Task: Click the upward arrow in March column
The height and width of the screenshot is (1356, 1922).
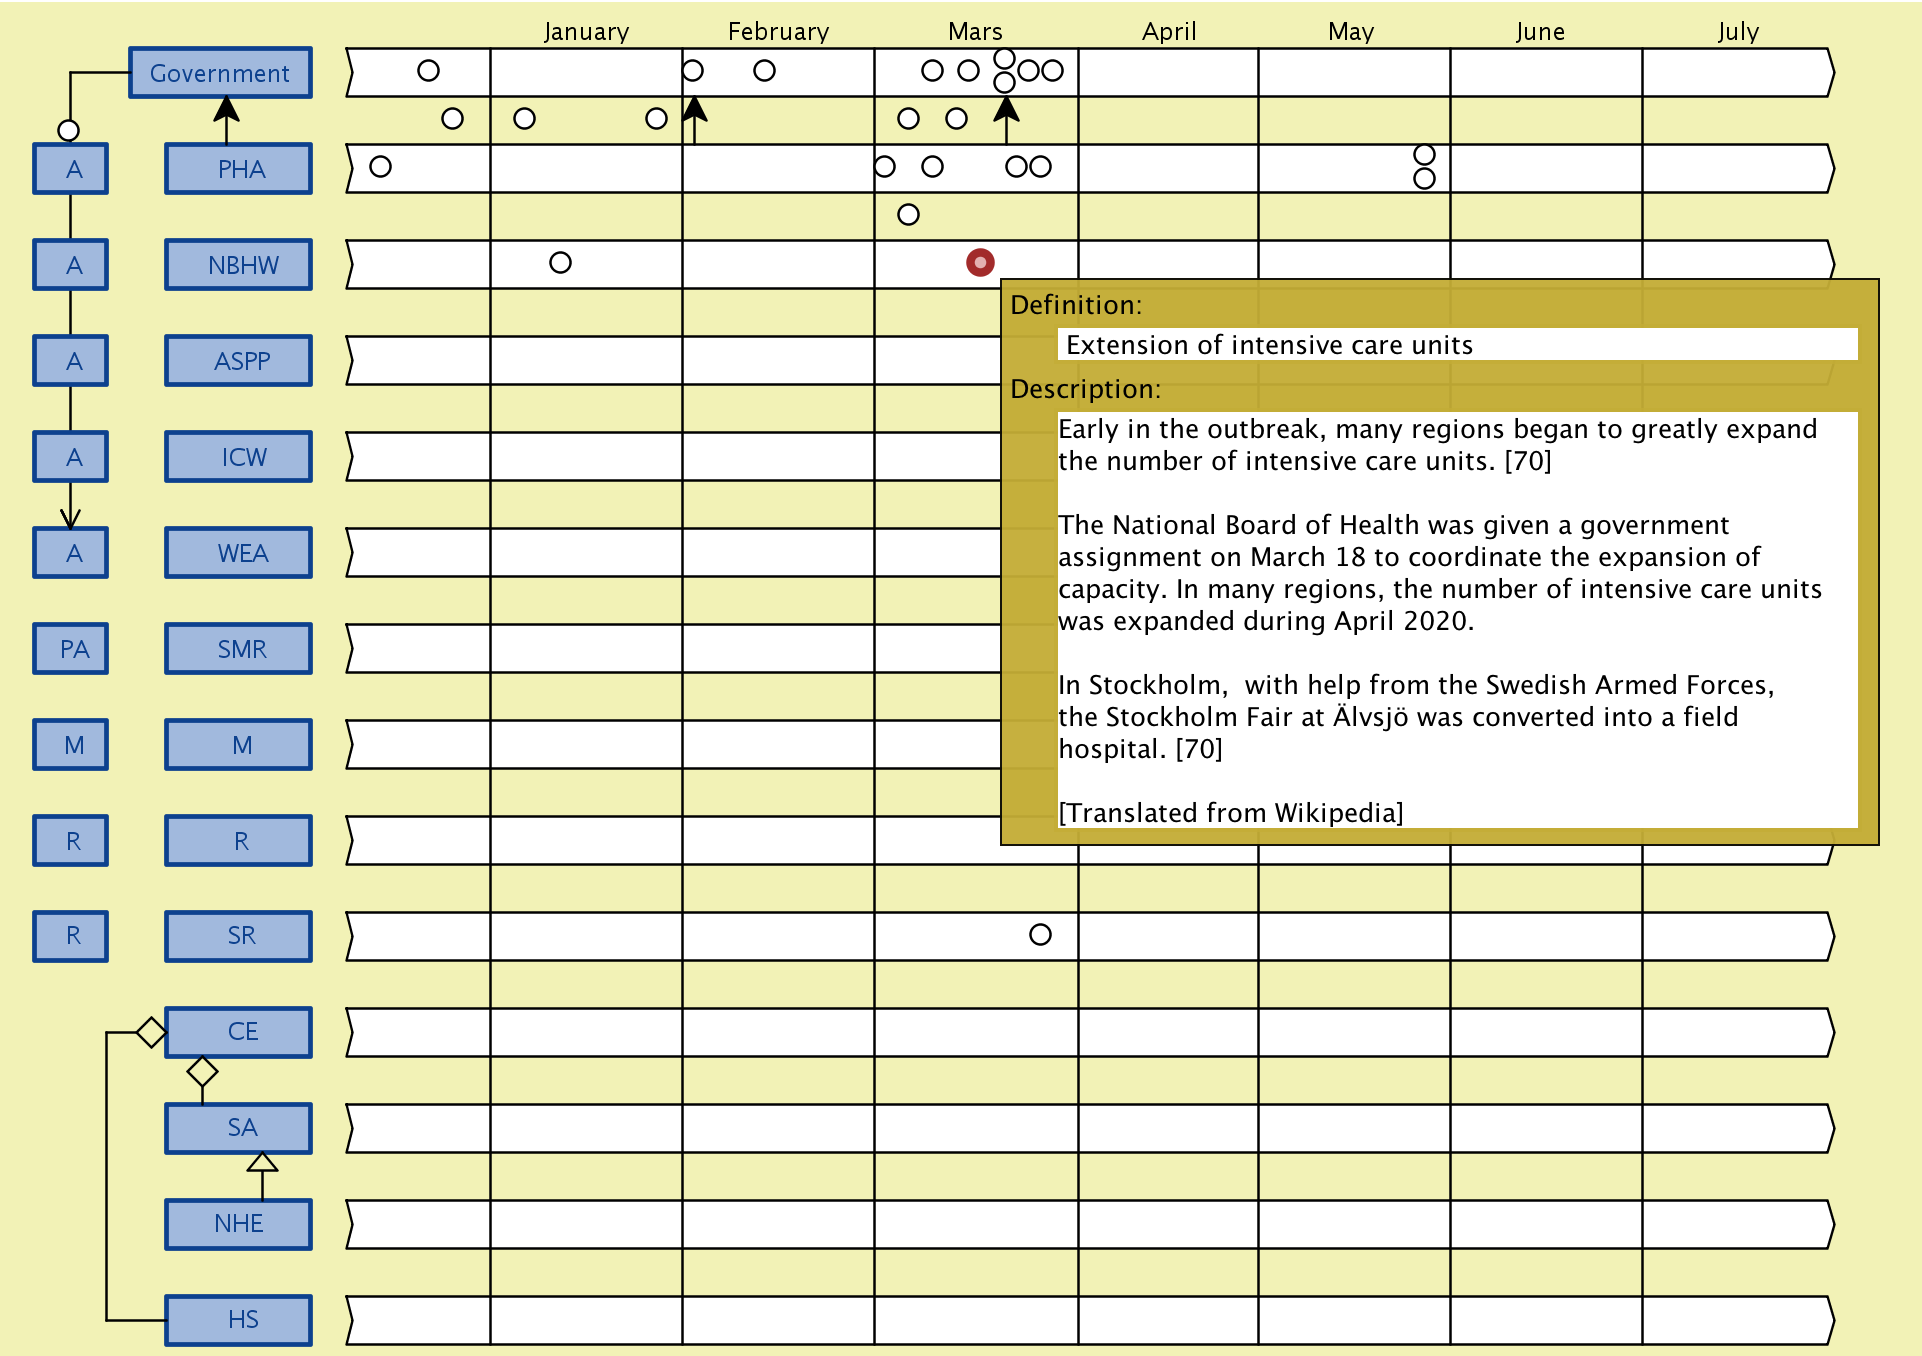Action: pyautogui.click(x=1006, y=113)
